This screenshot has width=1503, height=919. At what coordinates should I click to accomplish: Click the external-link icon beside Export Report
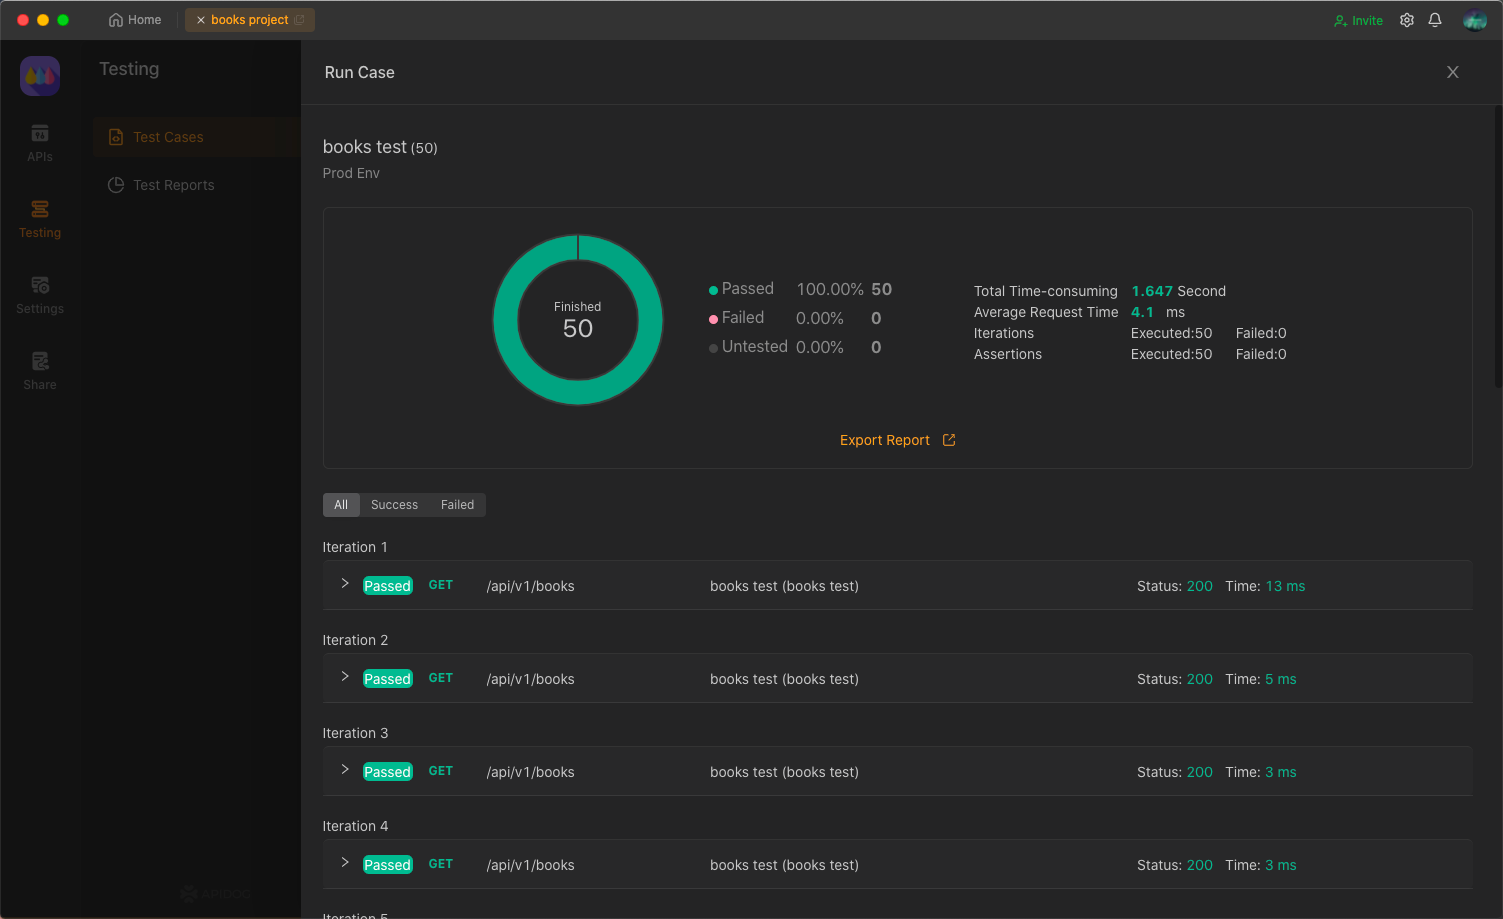click(949, 440)
